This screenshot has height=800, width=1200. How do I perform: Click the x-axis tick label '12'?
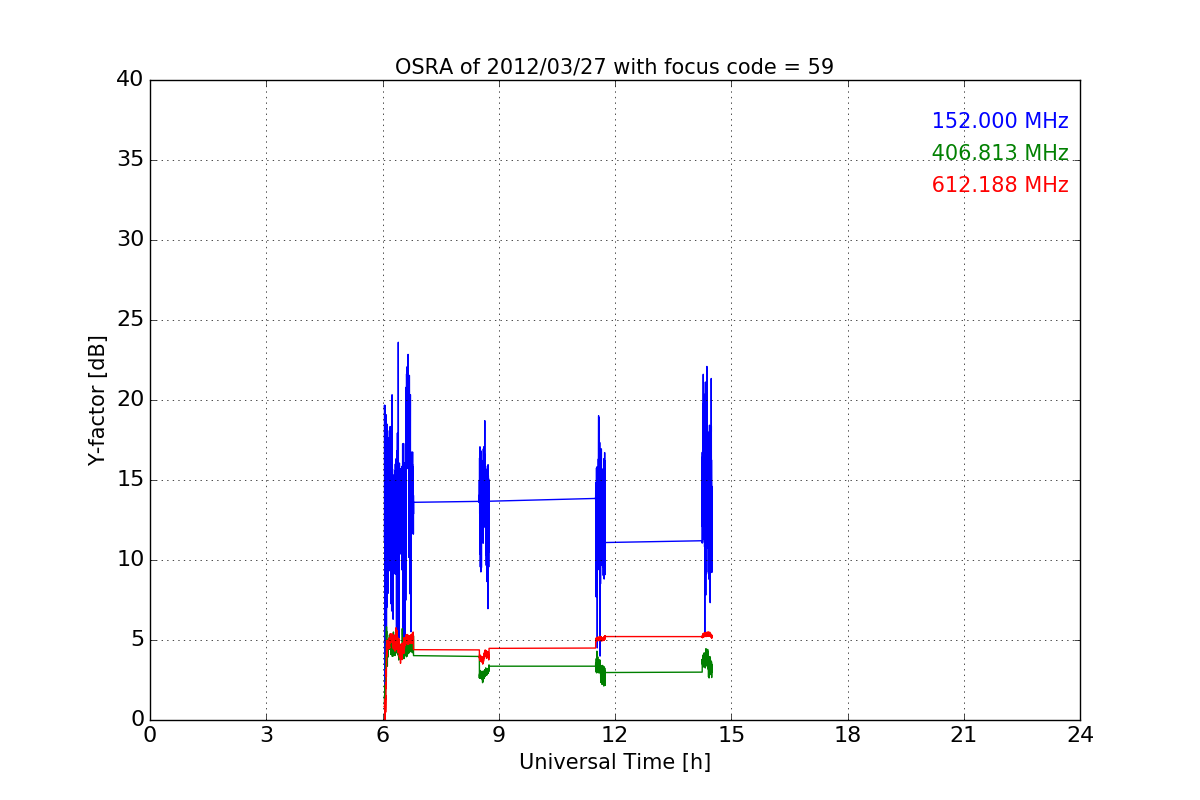pyautogui.click(x=615, y=735)
